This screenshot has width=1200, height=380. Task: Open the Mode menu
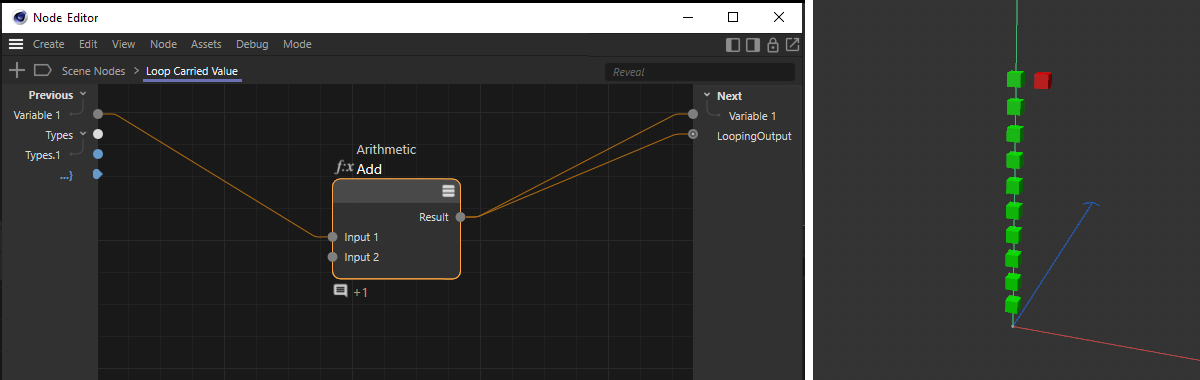coord(297,44)
